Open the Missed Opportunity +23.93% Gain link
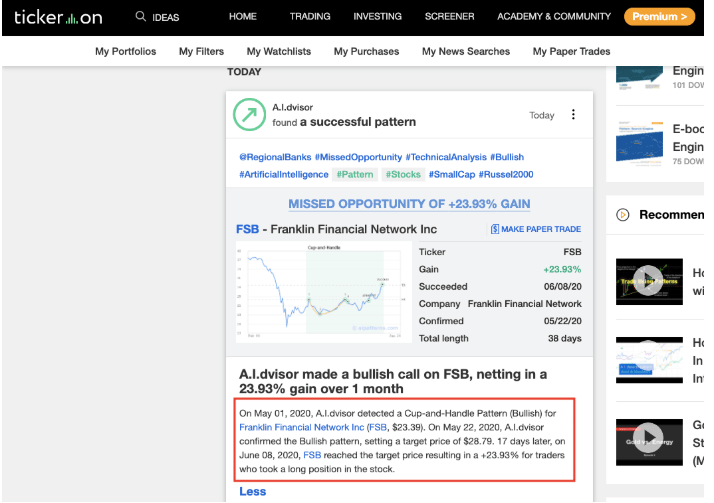714x503 pixels. (409, 203)
